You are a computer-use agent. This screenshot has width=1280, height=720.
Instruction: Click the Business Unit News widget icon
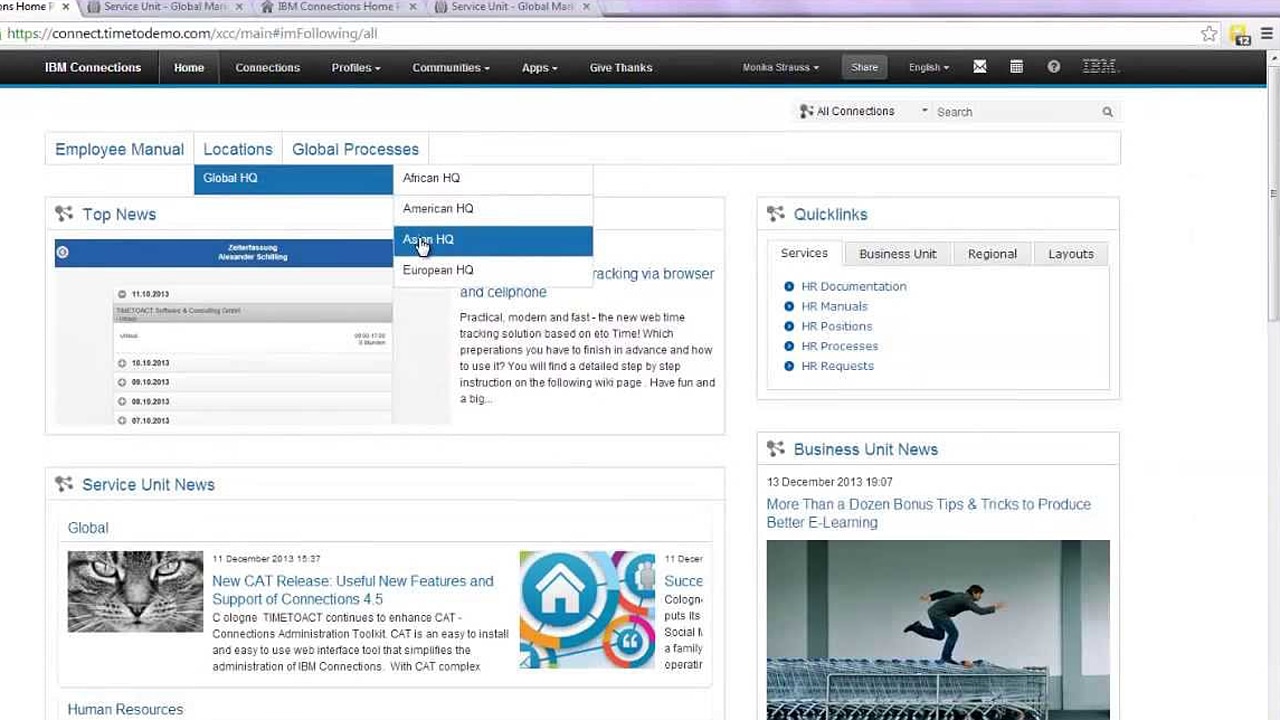775,449
